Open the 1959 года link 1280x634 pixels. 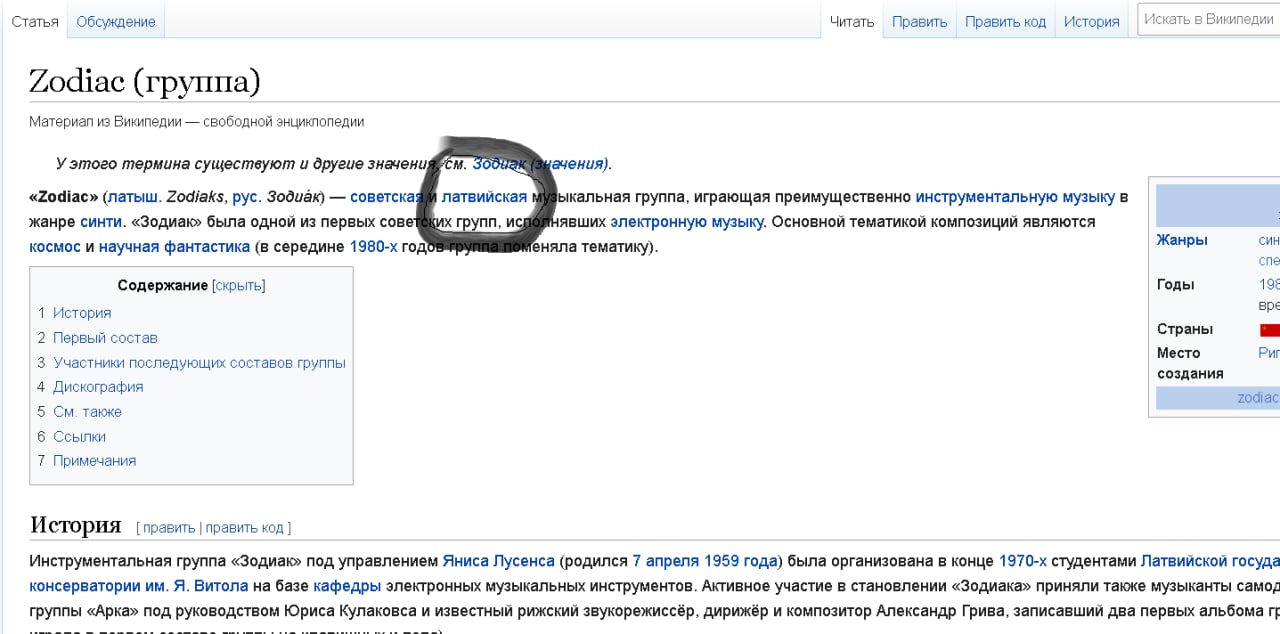741,561
